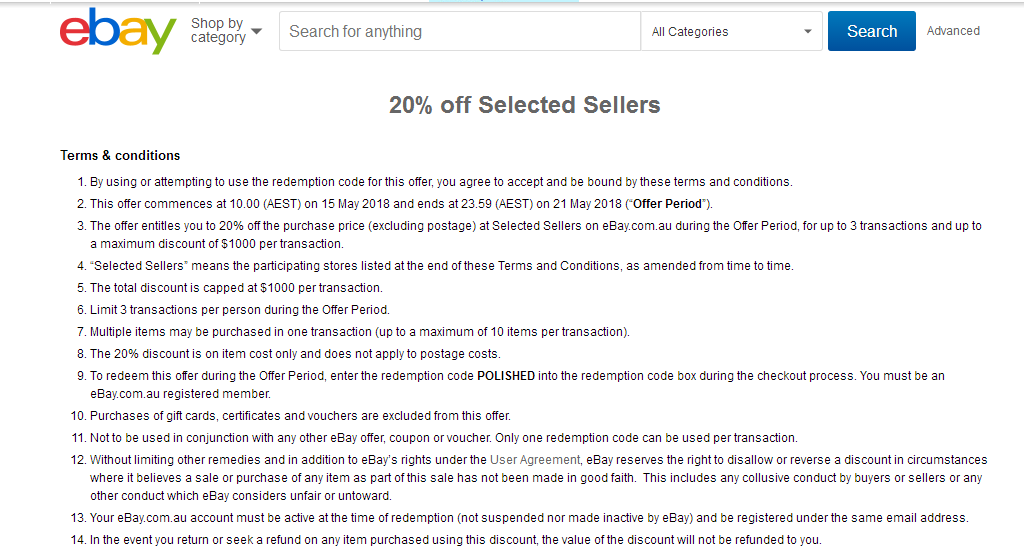The height and width of the screenshot is (553, 1024).
Task: Click the eBay logo
Action: pos(118,31)
